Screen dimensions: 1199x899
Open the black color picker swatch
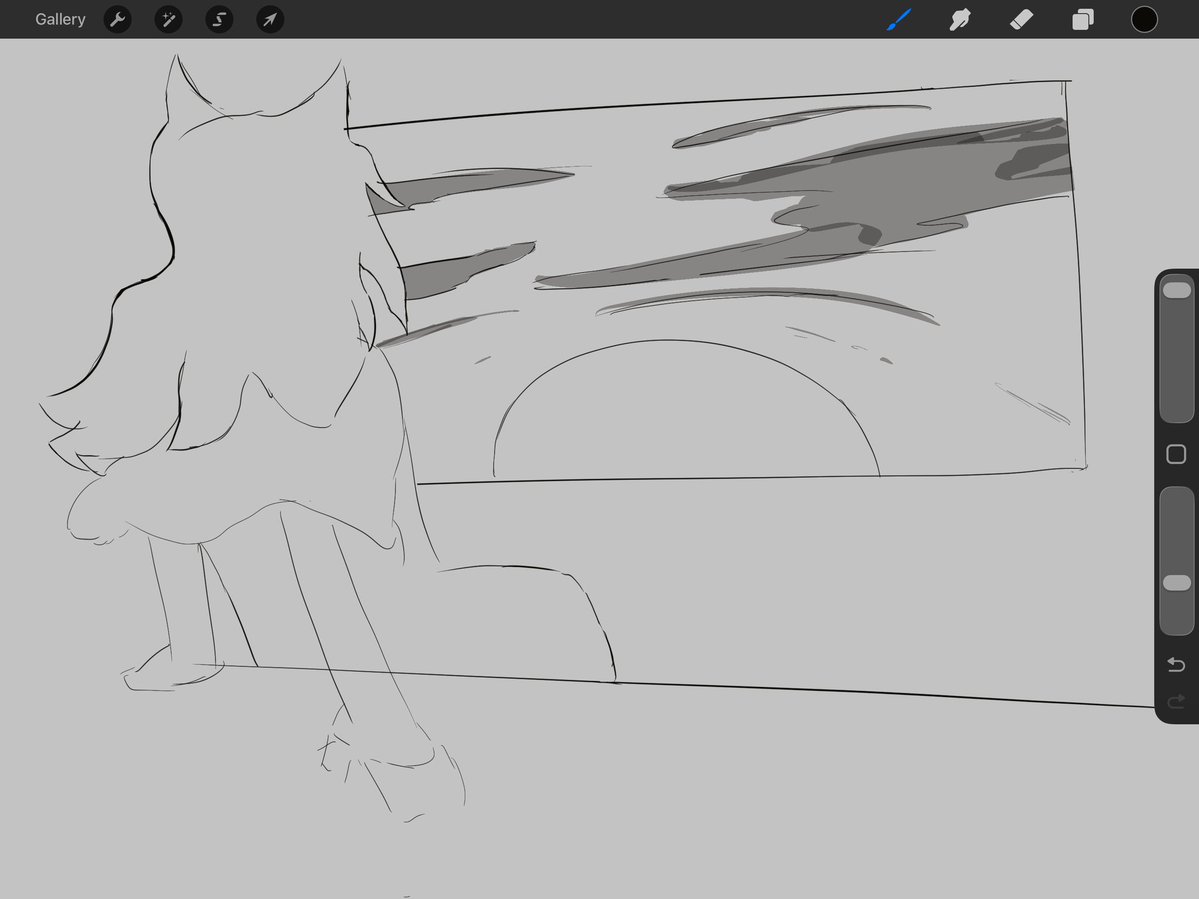pos(1144,19)
